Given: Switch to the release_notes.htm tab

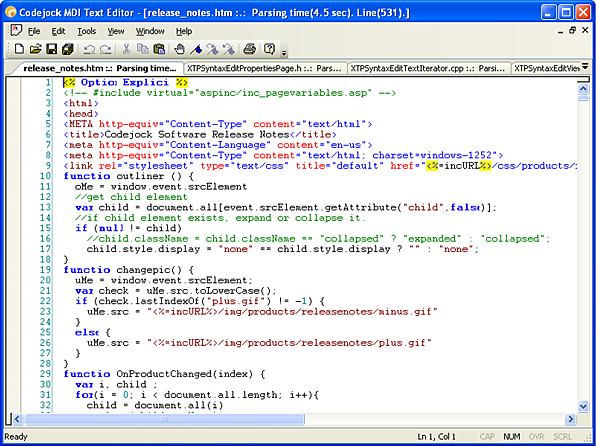Looking at the screenshot, I should click(x=100, y=68).
